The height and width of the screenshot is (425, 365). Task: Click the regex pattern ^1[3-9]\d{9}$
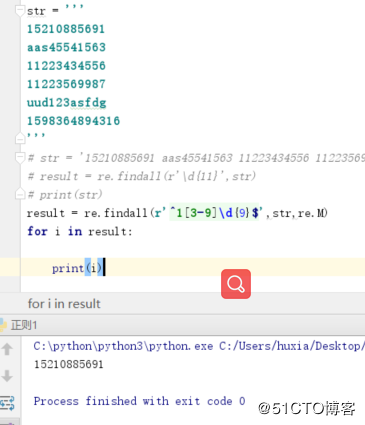pos(214,213)
